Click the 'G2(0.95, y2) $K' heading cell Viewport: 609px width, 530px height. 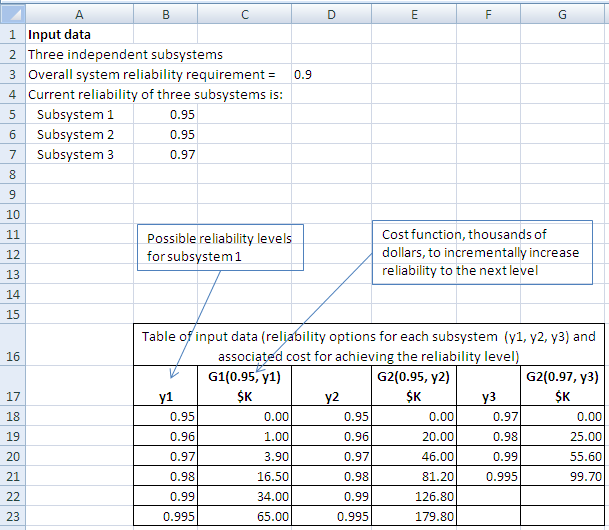(414, 386)
